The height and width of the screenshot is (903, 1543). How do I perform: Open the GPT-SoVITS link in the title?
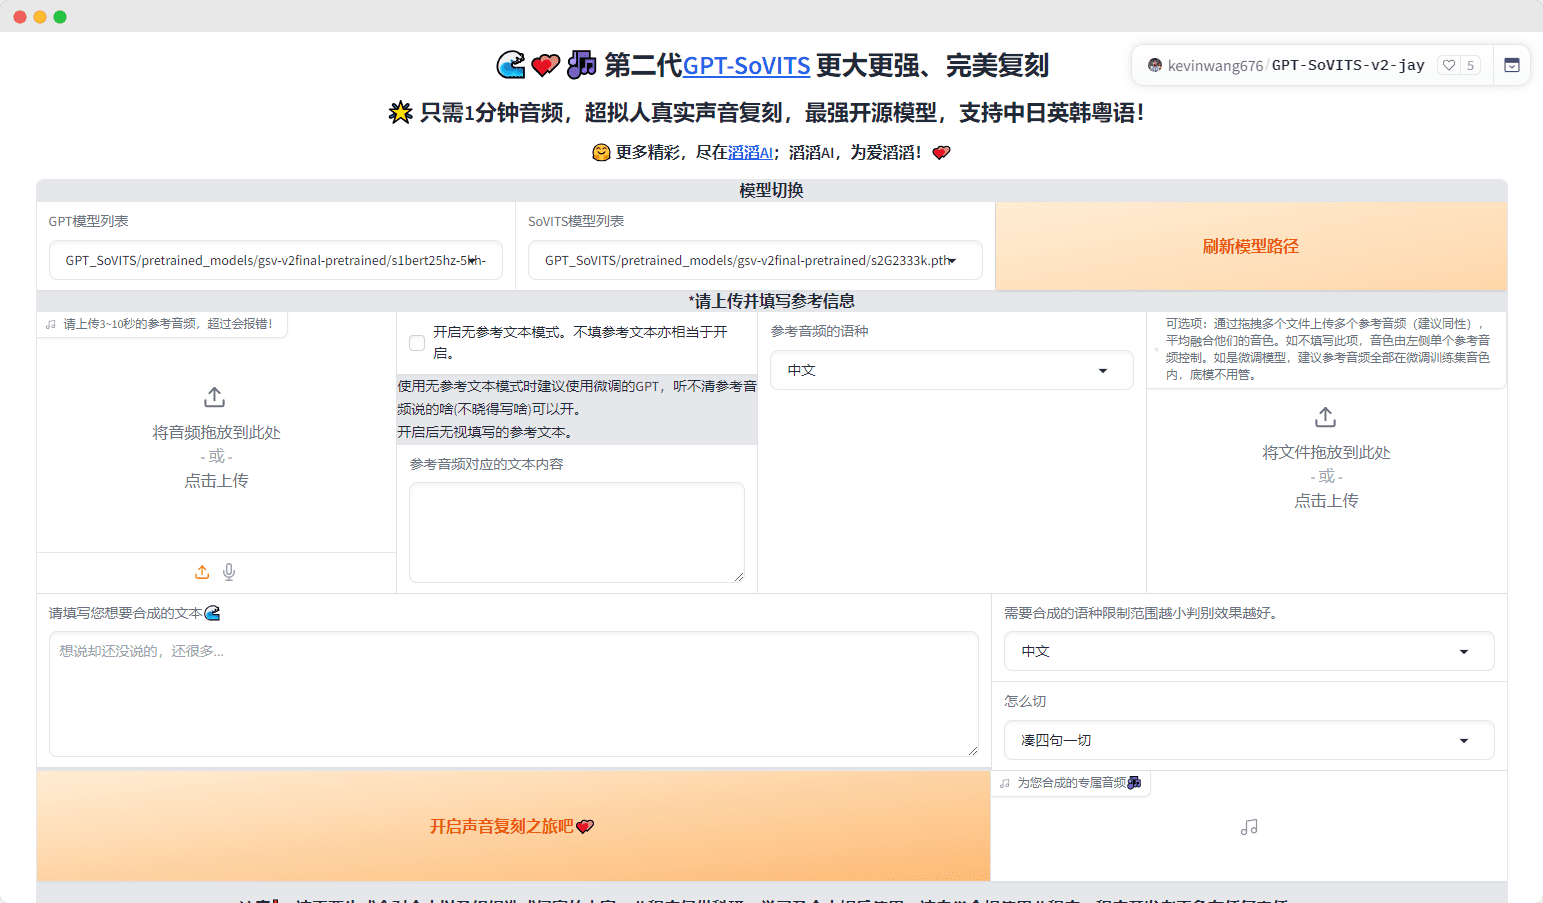coord(746,66)
